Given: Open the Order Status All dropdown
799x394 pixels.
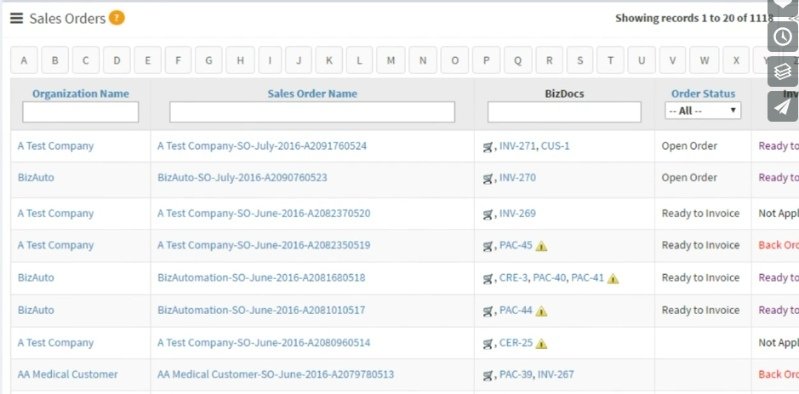Looking at the screenshot, I should (703, 111).
